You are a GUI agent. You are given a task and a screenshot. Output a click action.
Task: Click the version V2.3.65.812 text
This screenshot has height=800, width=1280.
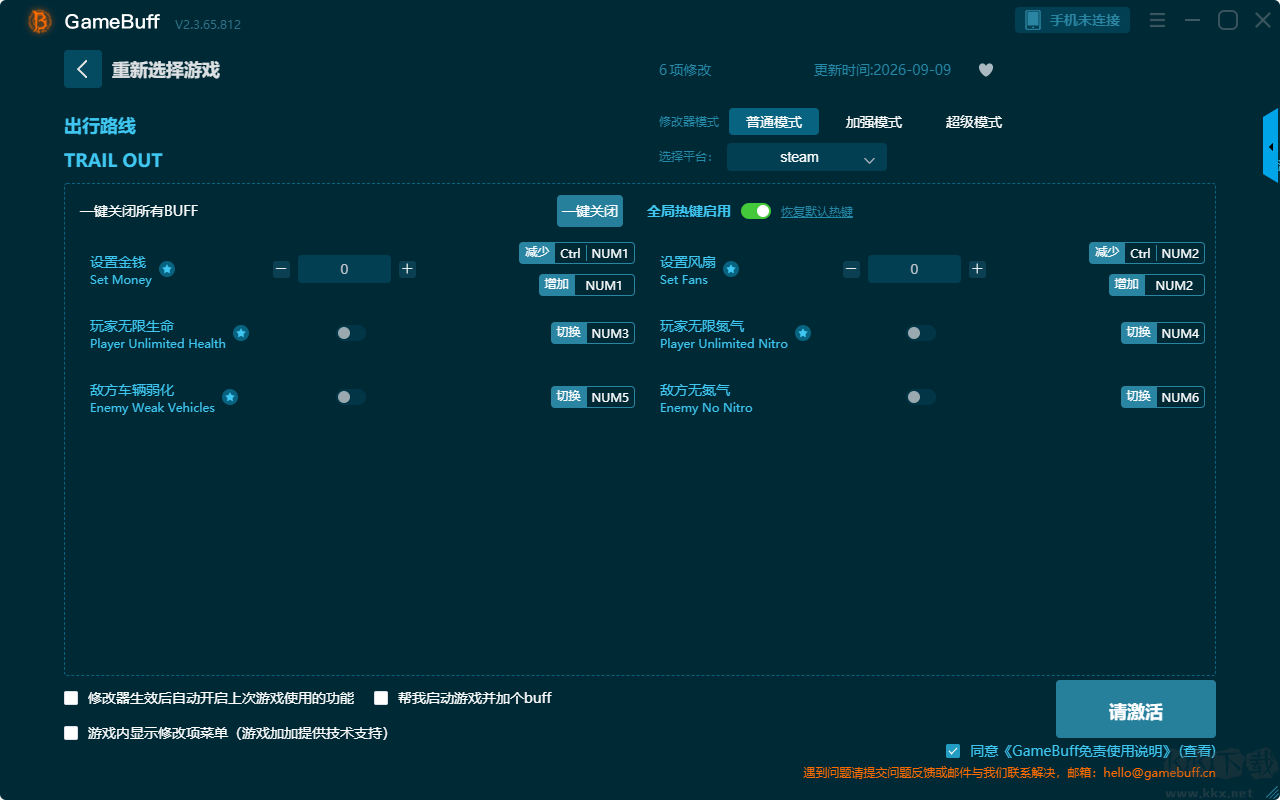pos(208,24)
